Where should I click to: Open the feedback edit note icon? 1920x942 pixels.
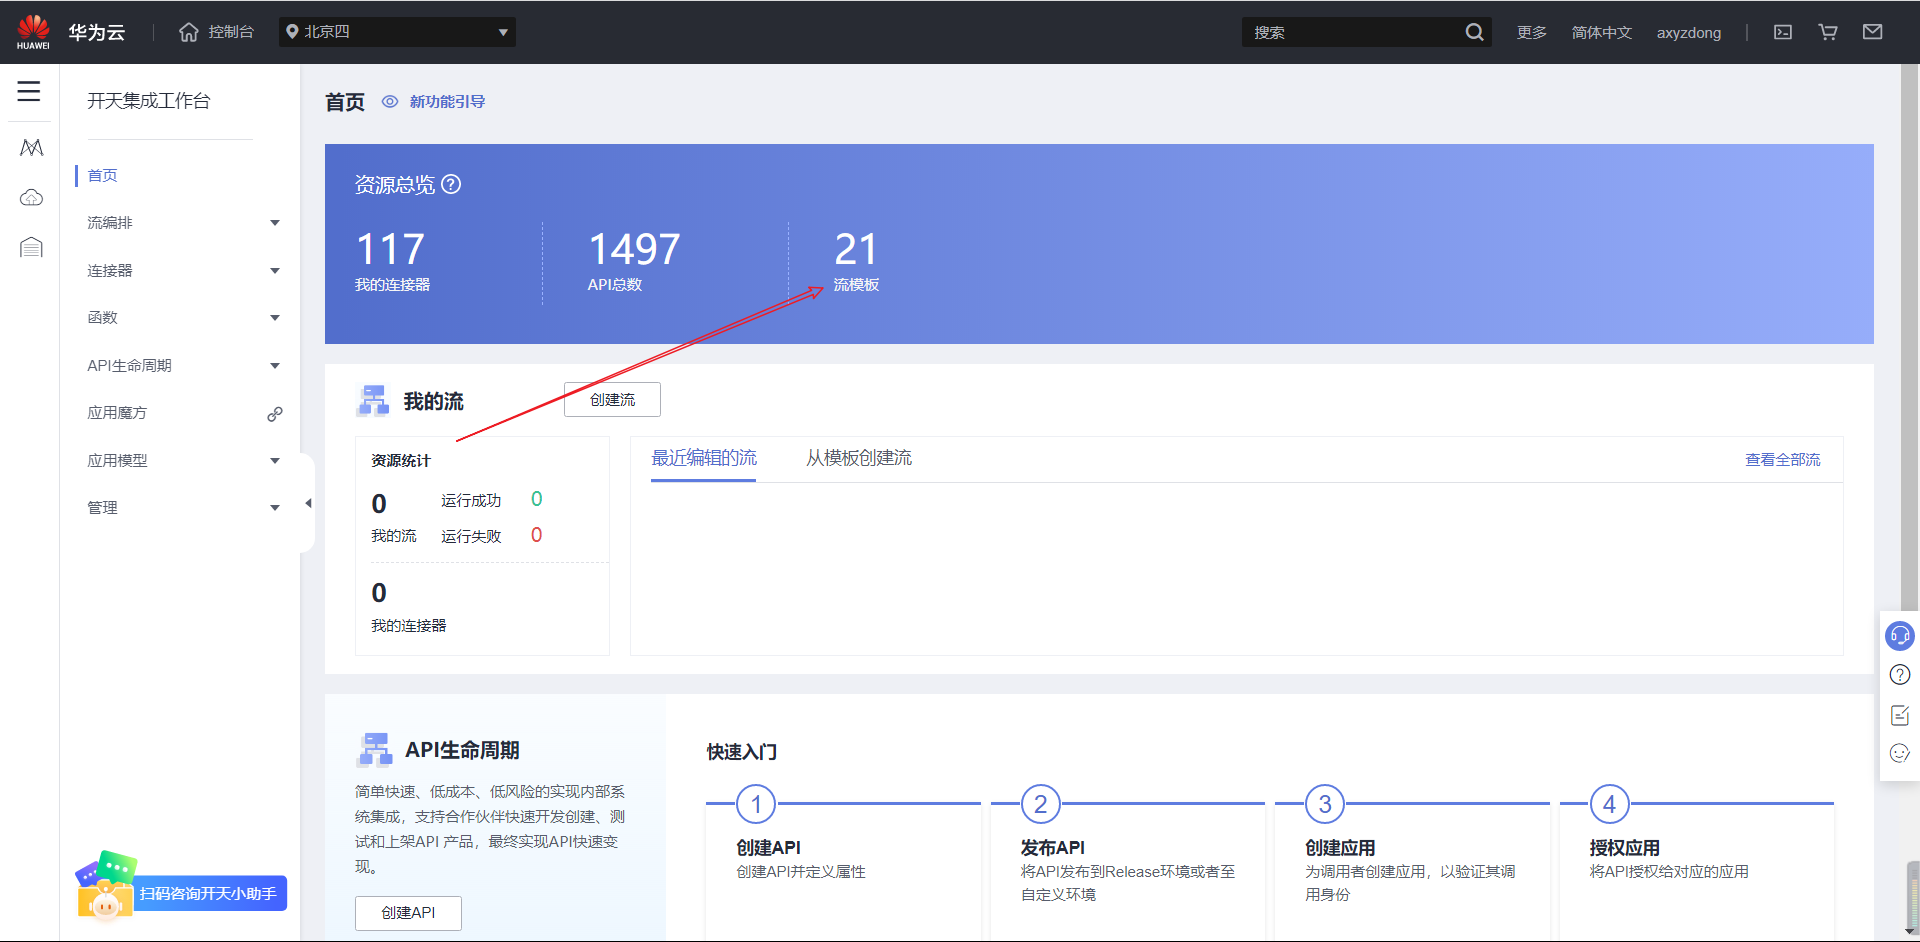click(1900, 715)
